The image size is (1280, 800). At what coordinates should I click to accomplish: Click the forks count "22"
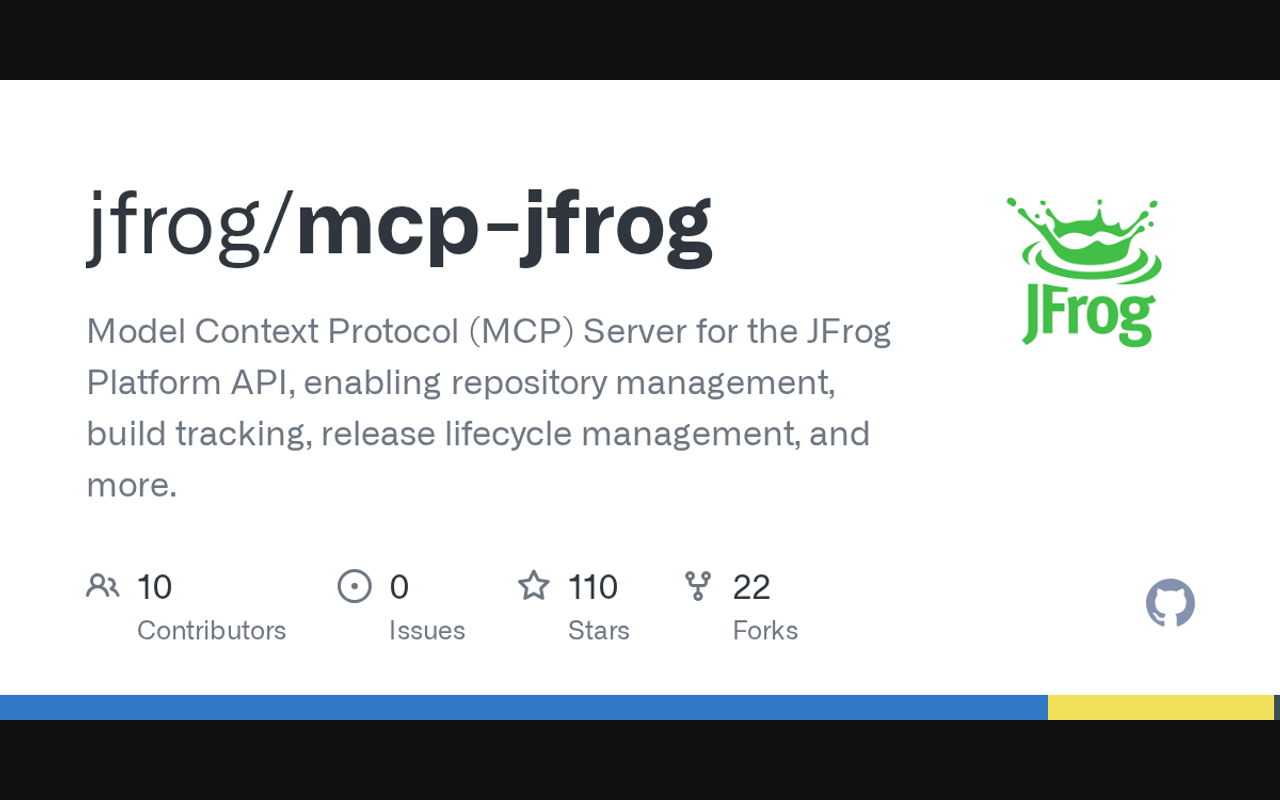(x=752, y=587)
